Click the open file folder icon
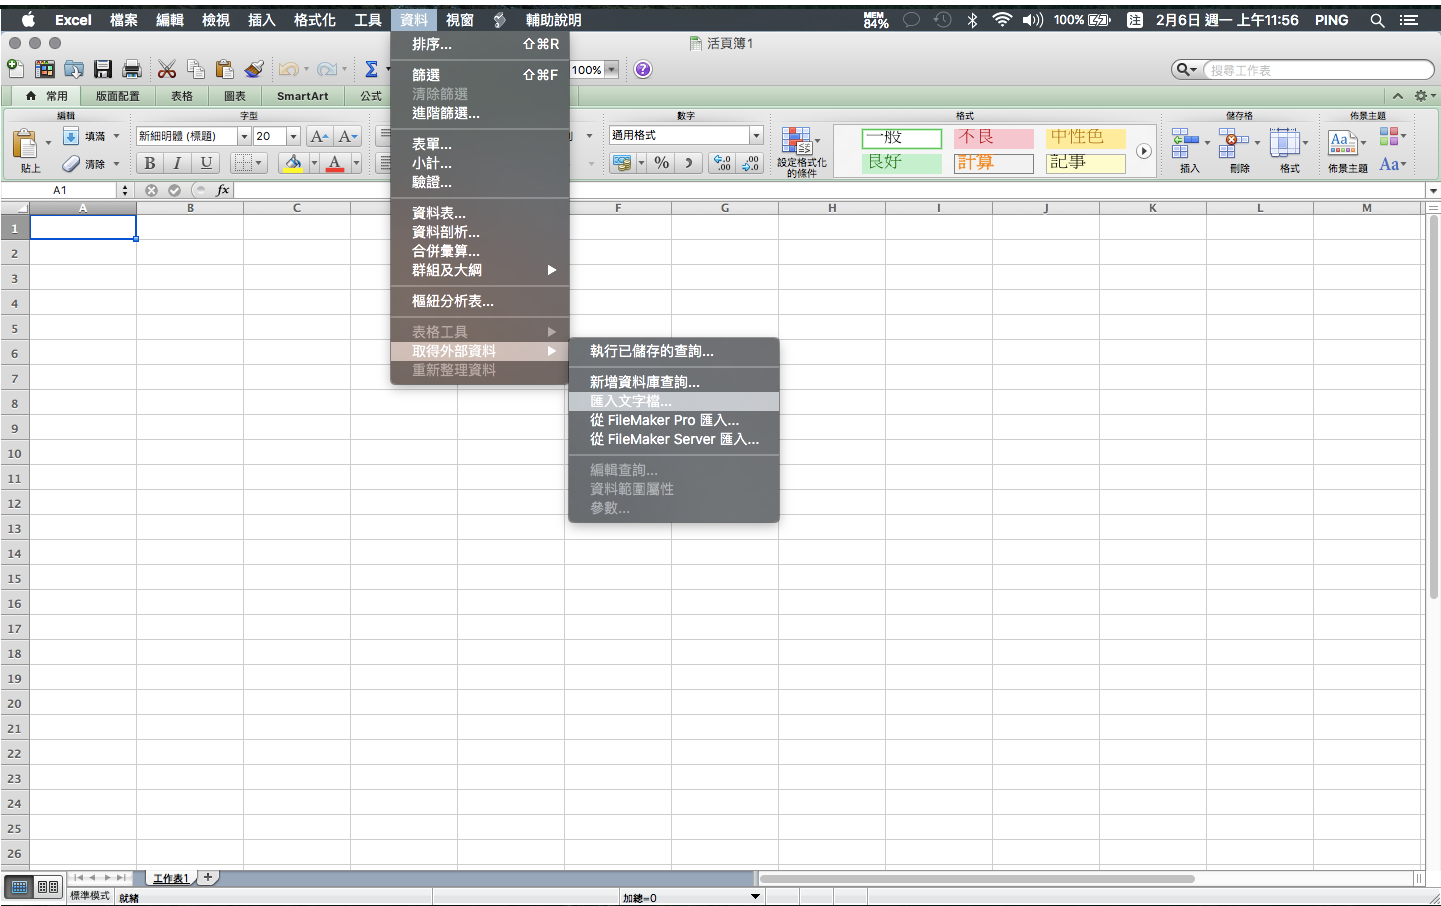1441x906 pixels. (x=74, y=69)
